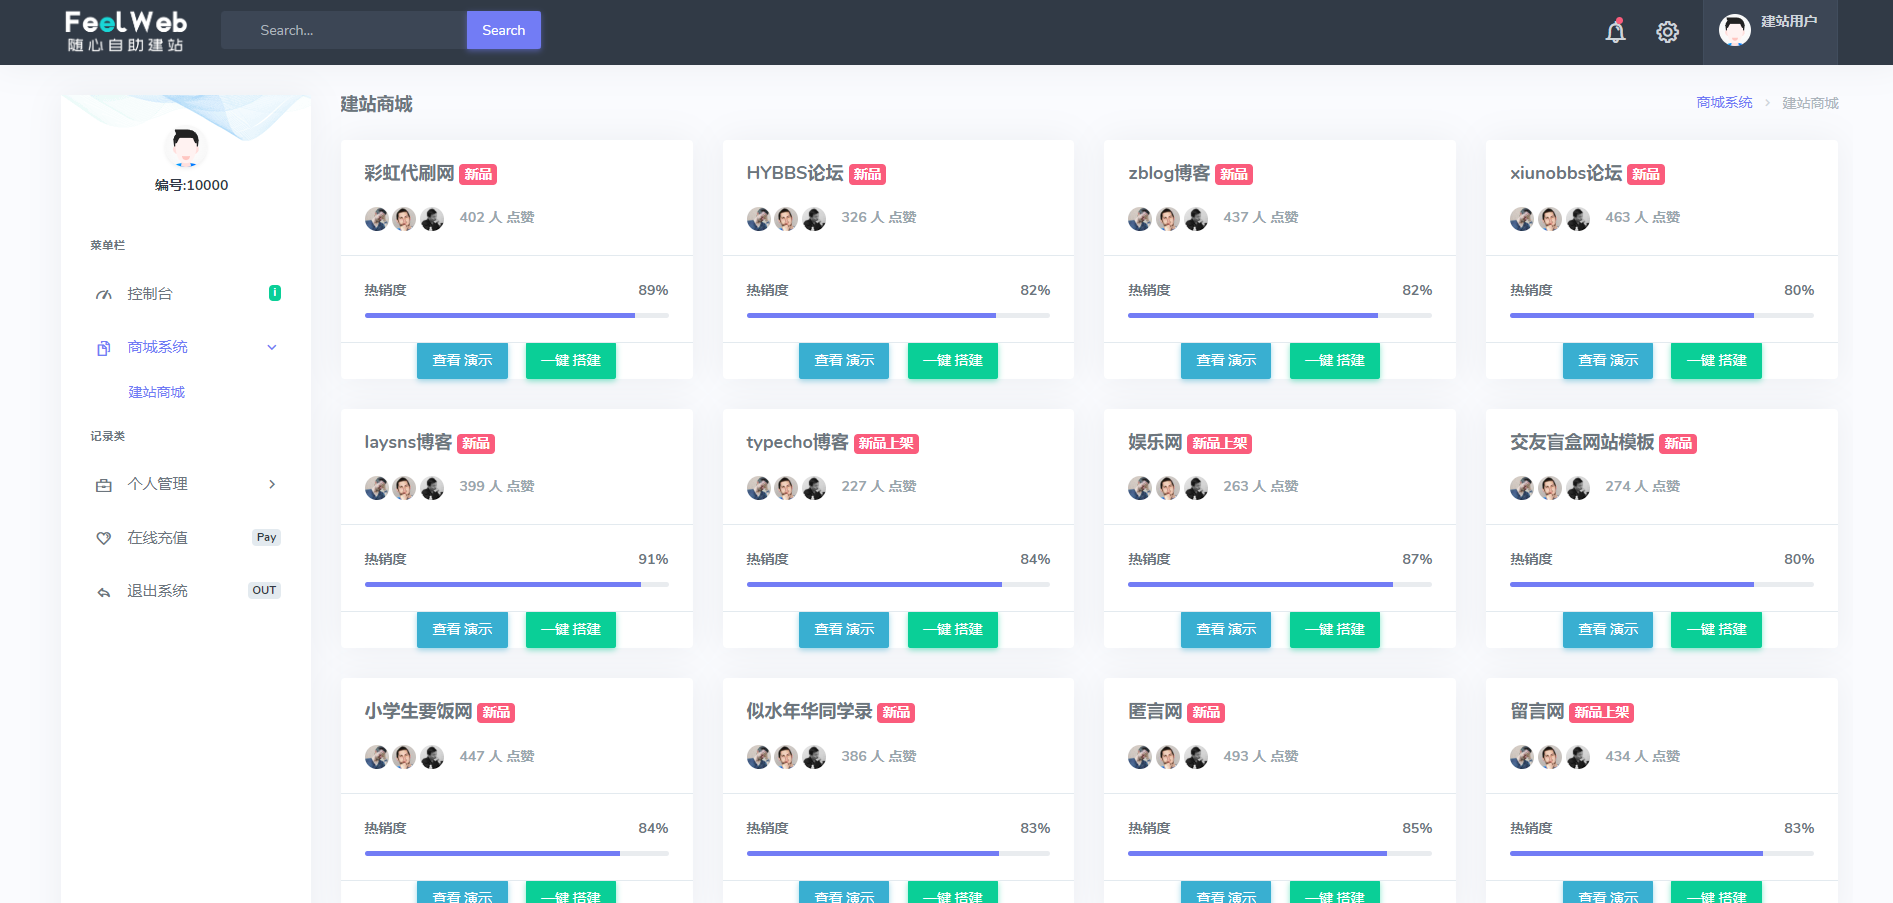Click the user avatar in top bar
This screenshot has height=903, width=1893.
[x=1734, y=30]
